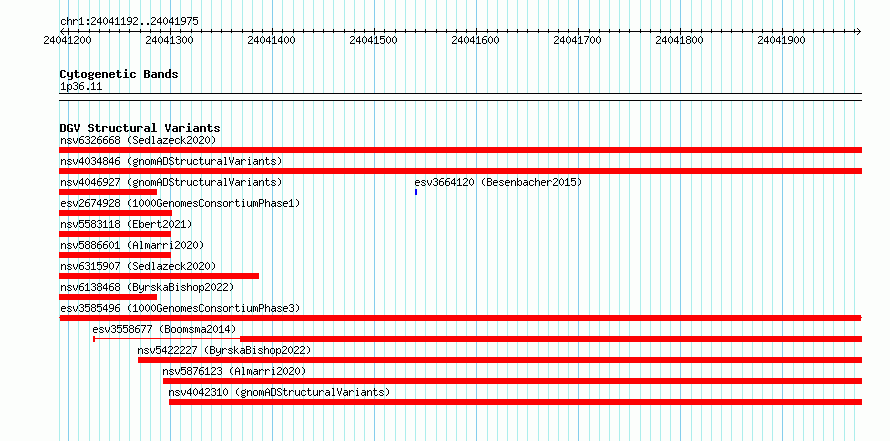The width and height of the screenshot is (890, 441).
Task: Select the esv2674928 red bar
Action: coord(115,213)
